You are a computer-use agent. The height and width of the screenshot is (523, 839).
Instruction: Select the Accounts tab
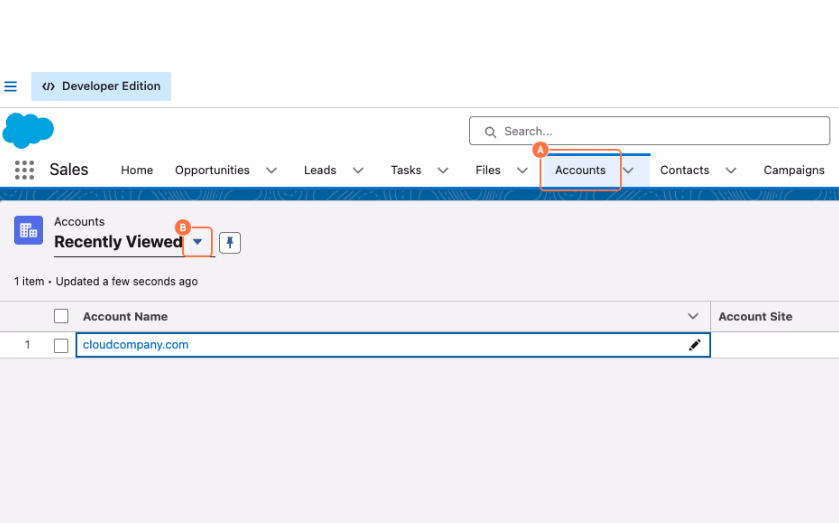580,170
